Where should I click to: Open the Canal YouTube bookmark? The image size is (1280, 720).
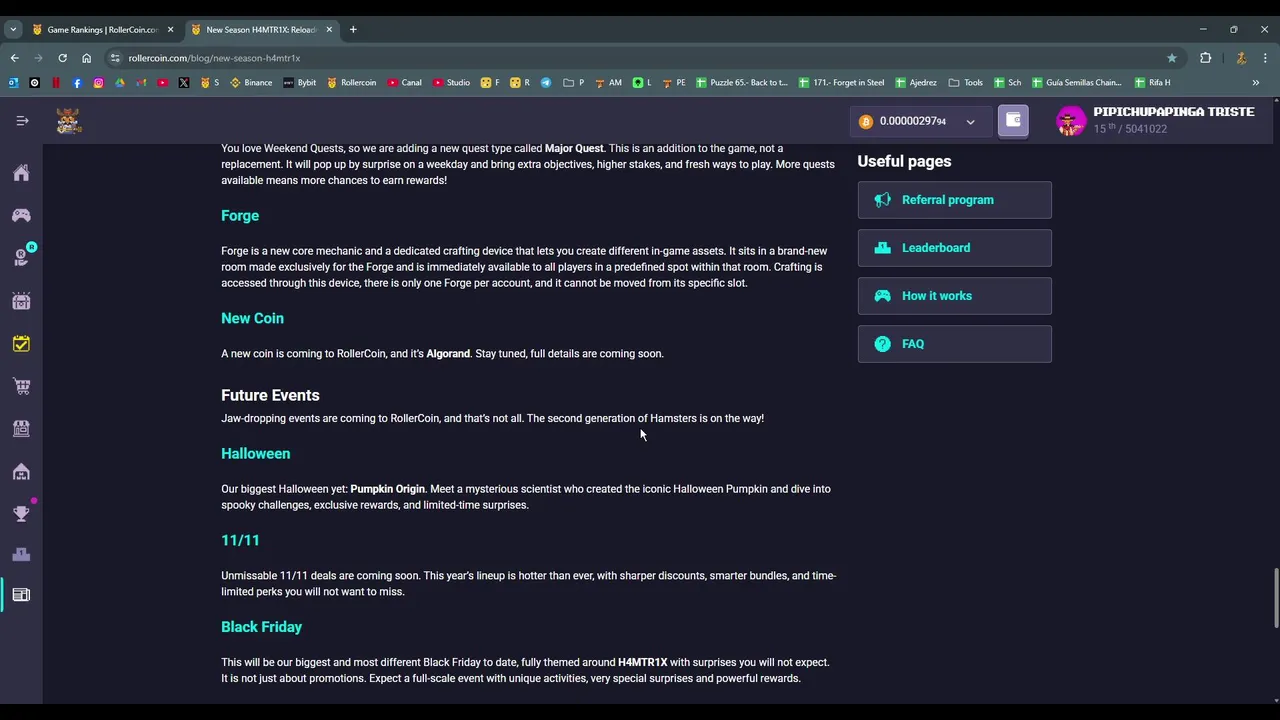coord(405,83)
